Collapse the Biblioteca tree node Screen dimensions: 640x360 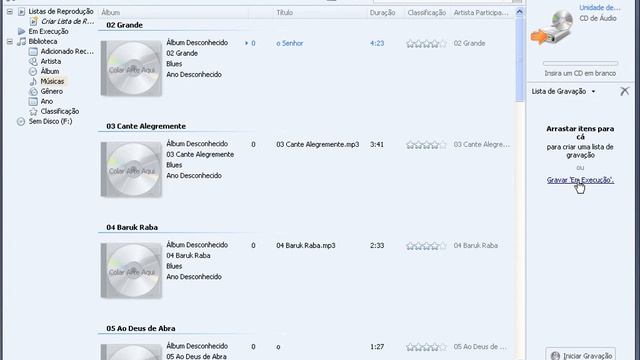click(10, 42)
